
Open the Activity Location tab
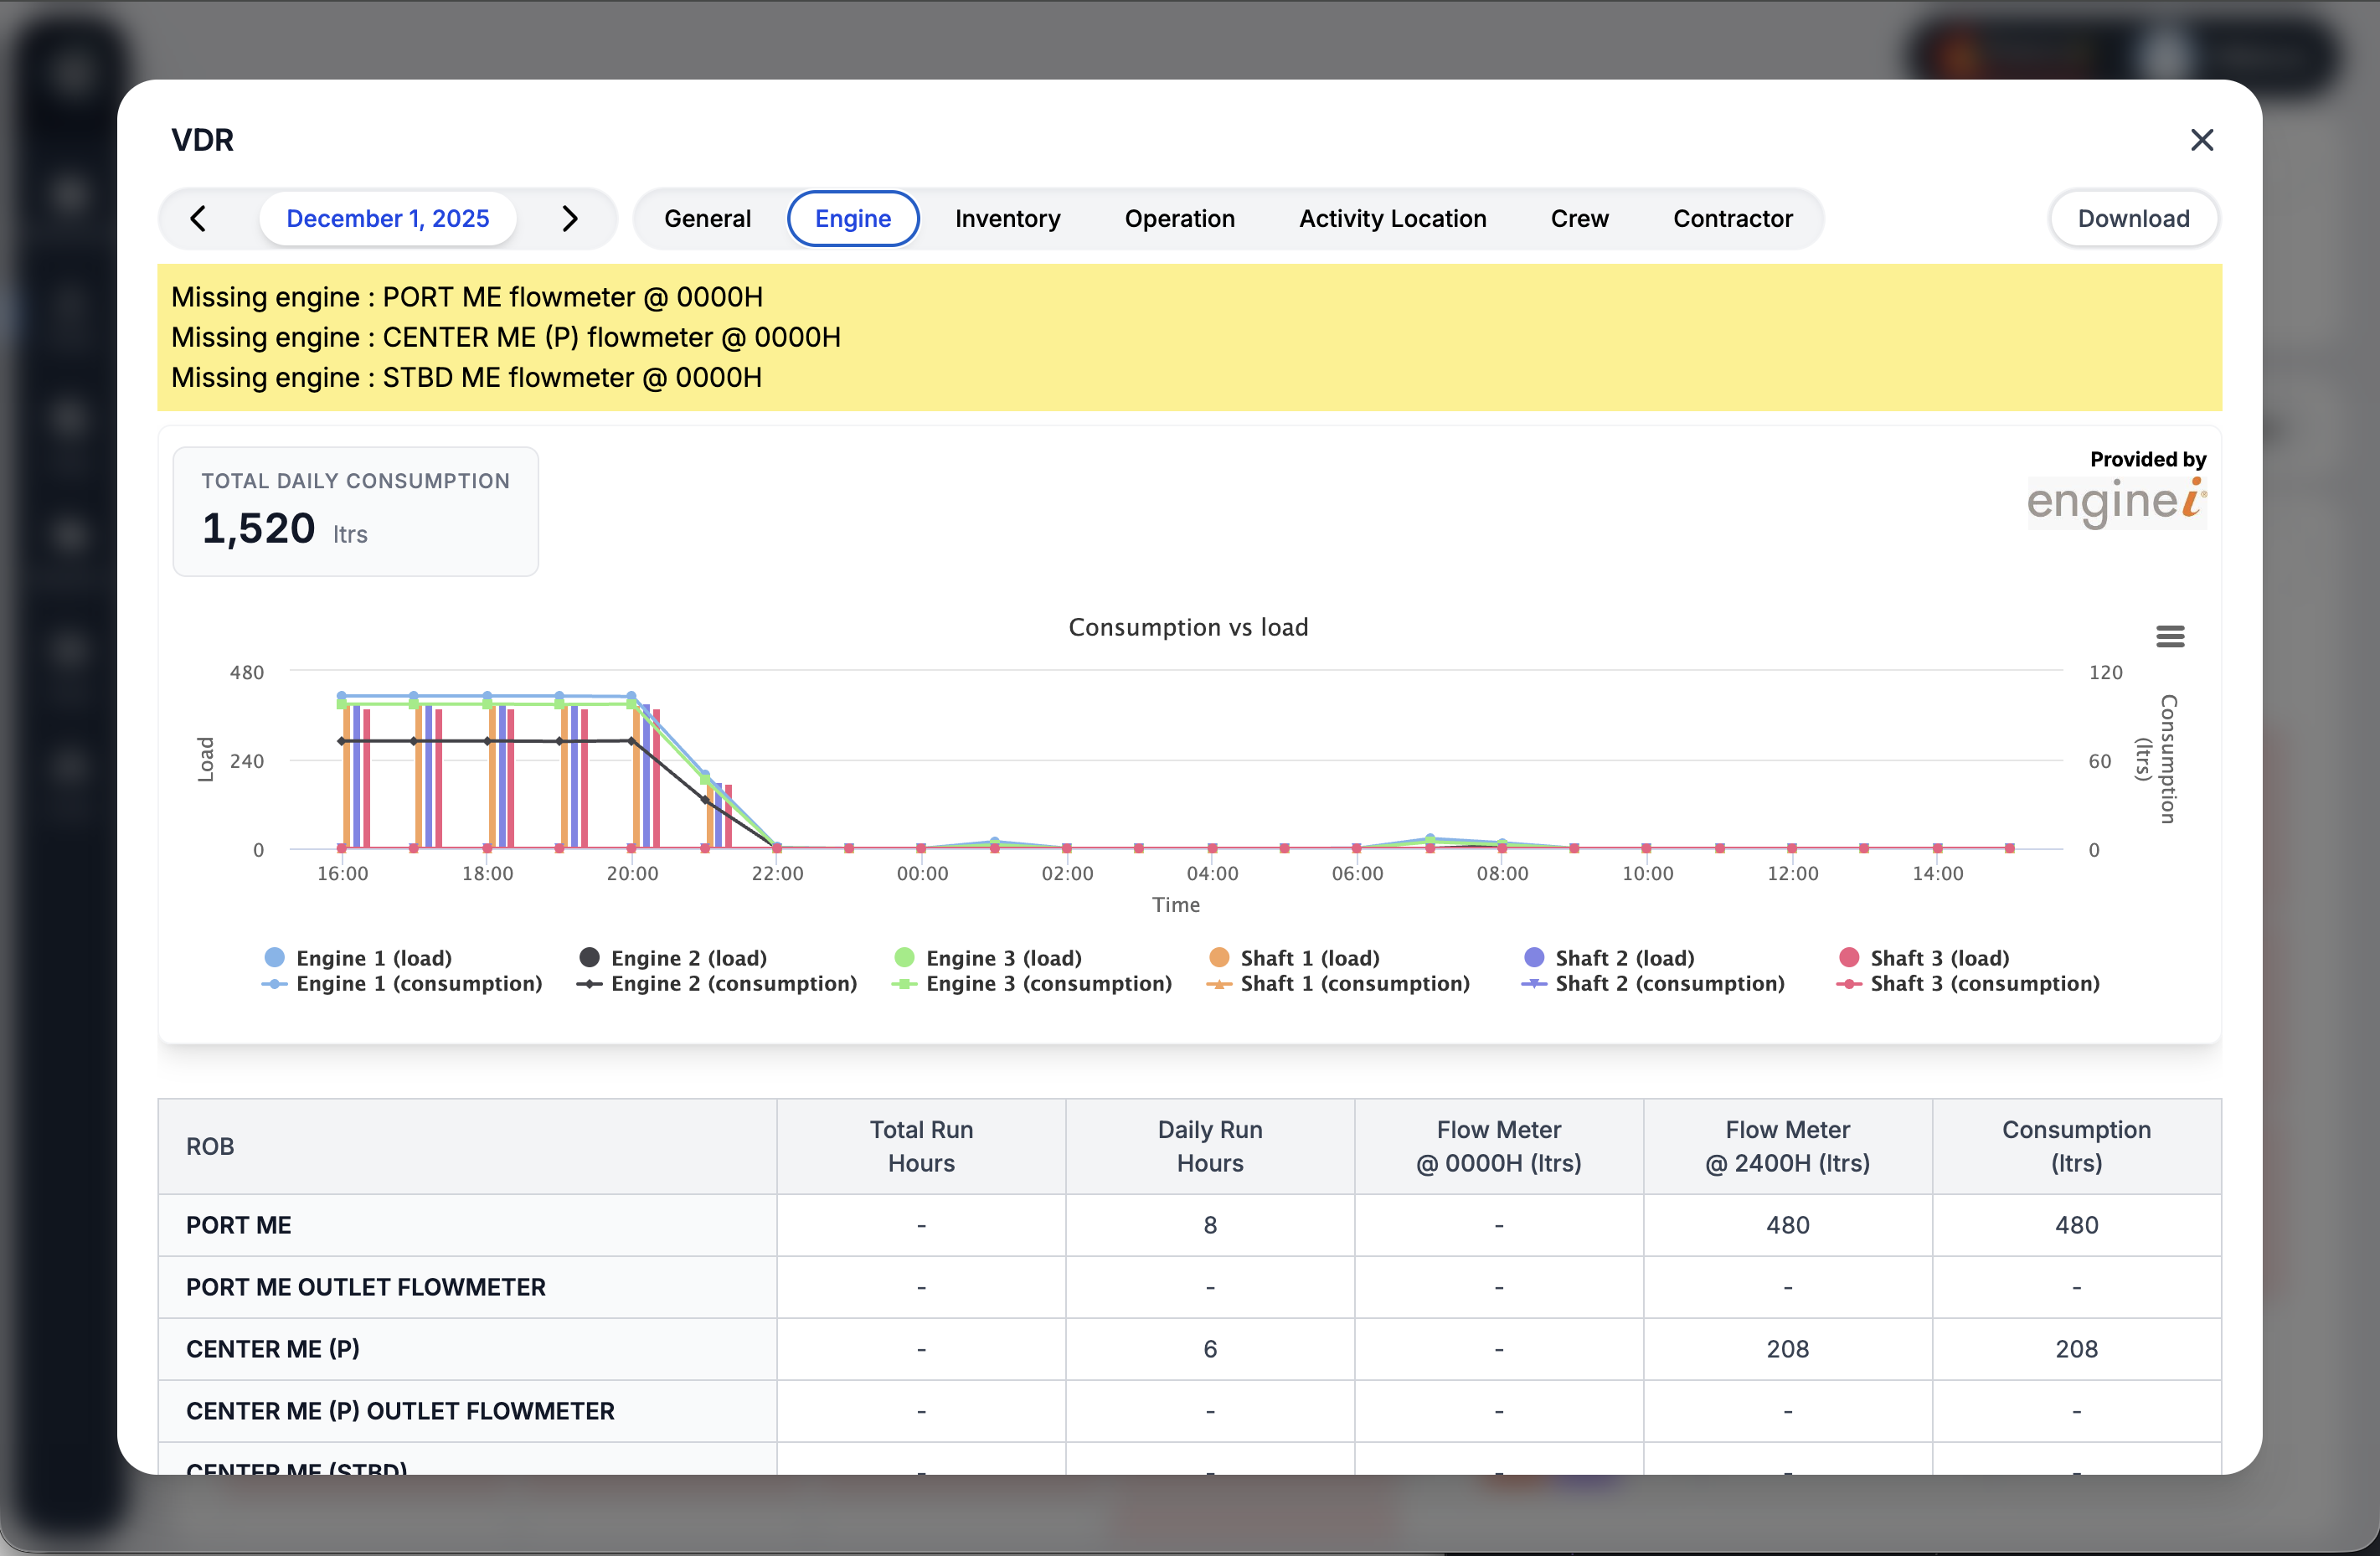point(1392,218)
